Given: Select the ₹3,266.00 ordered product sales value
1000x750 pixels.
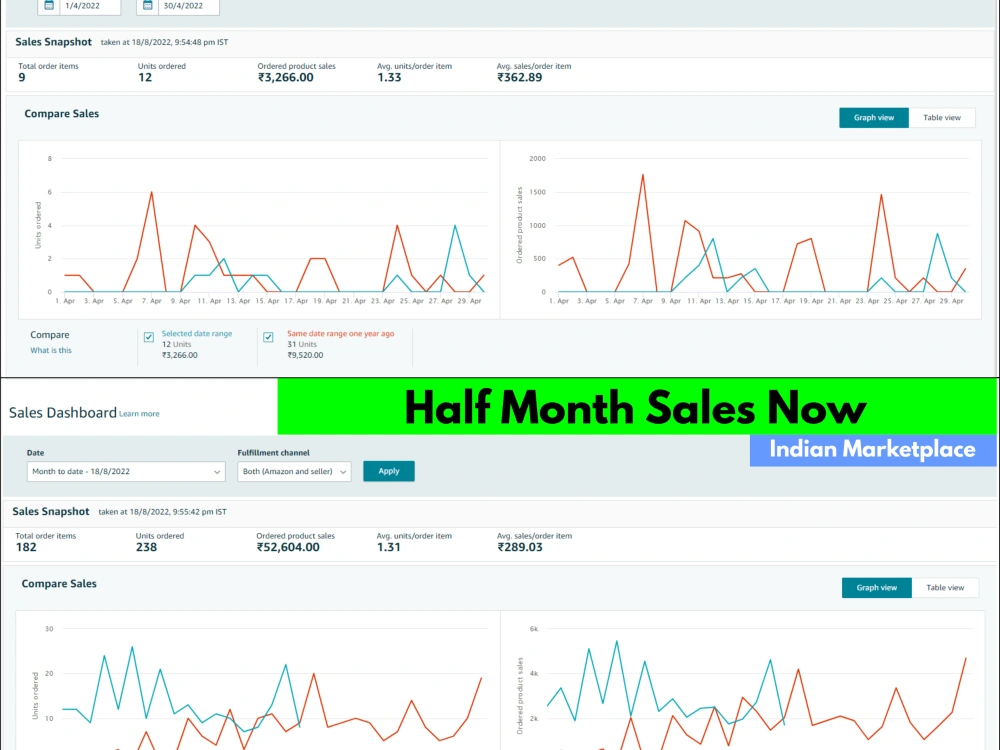Looking at the screenshot, I should (286, 77).
